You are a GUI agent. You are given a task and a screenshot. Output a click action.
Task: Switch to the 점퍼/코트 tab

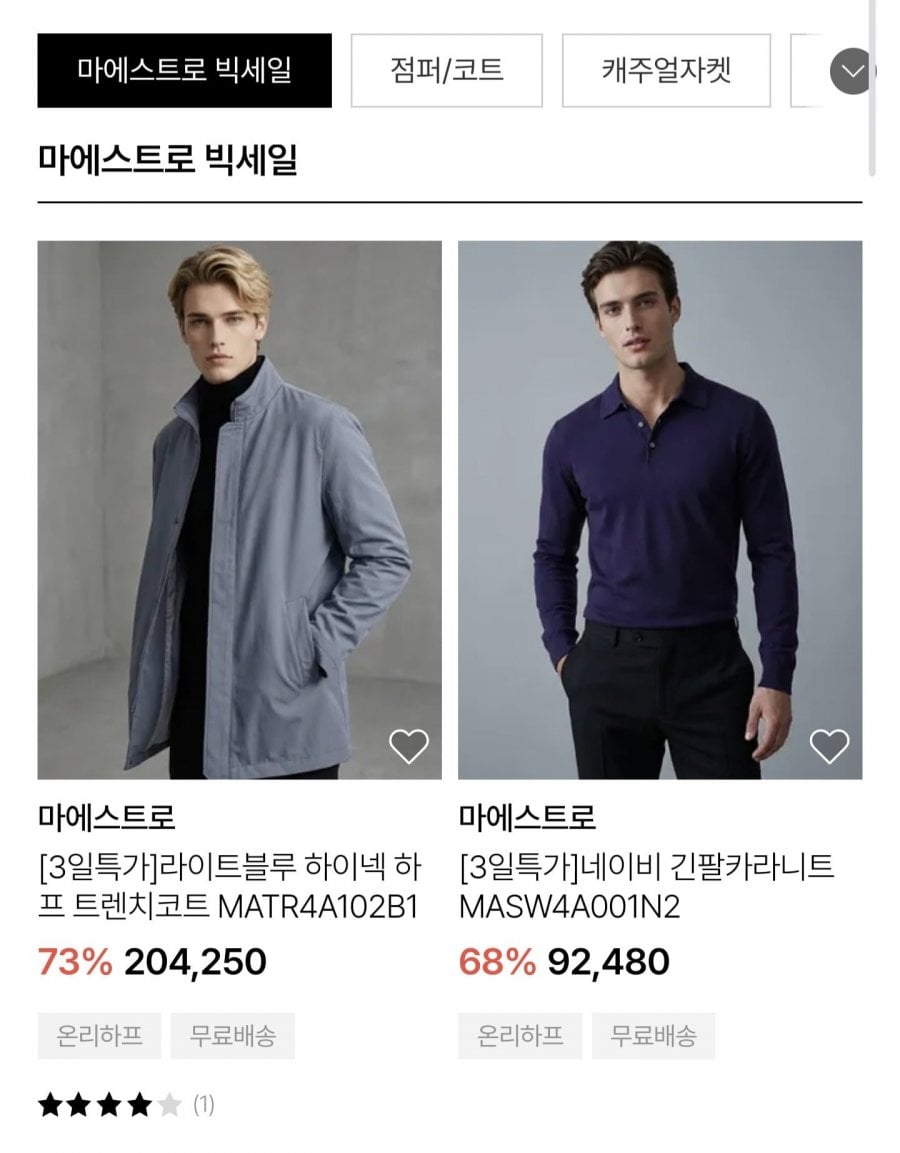click(x=446, y=71)
